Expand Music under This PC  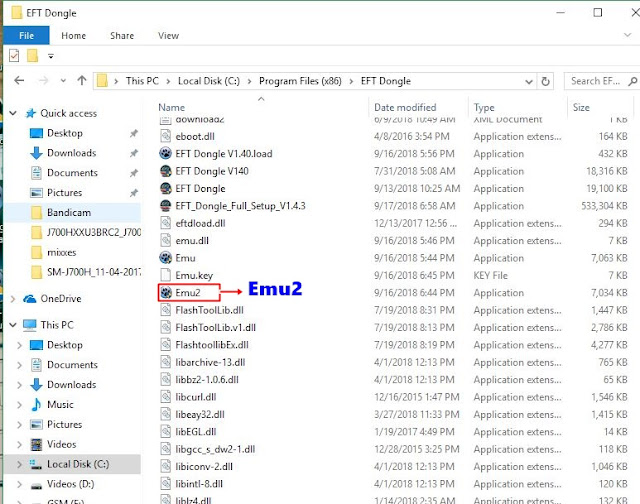point(19,405)
